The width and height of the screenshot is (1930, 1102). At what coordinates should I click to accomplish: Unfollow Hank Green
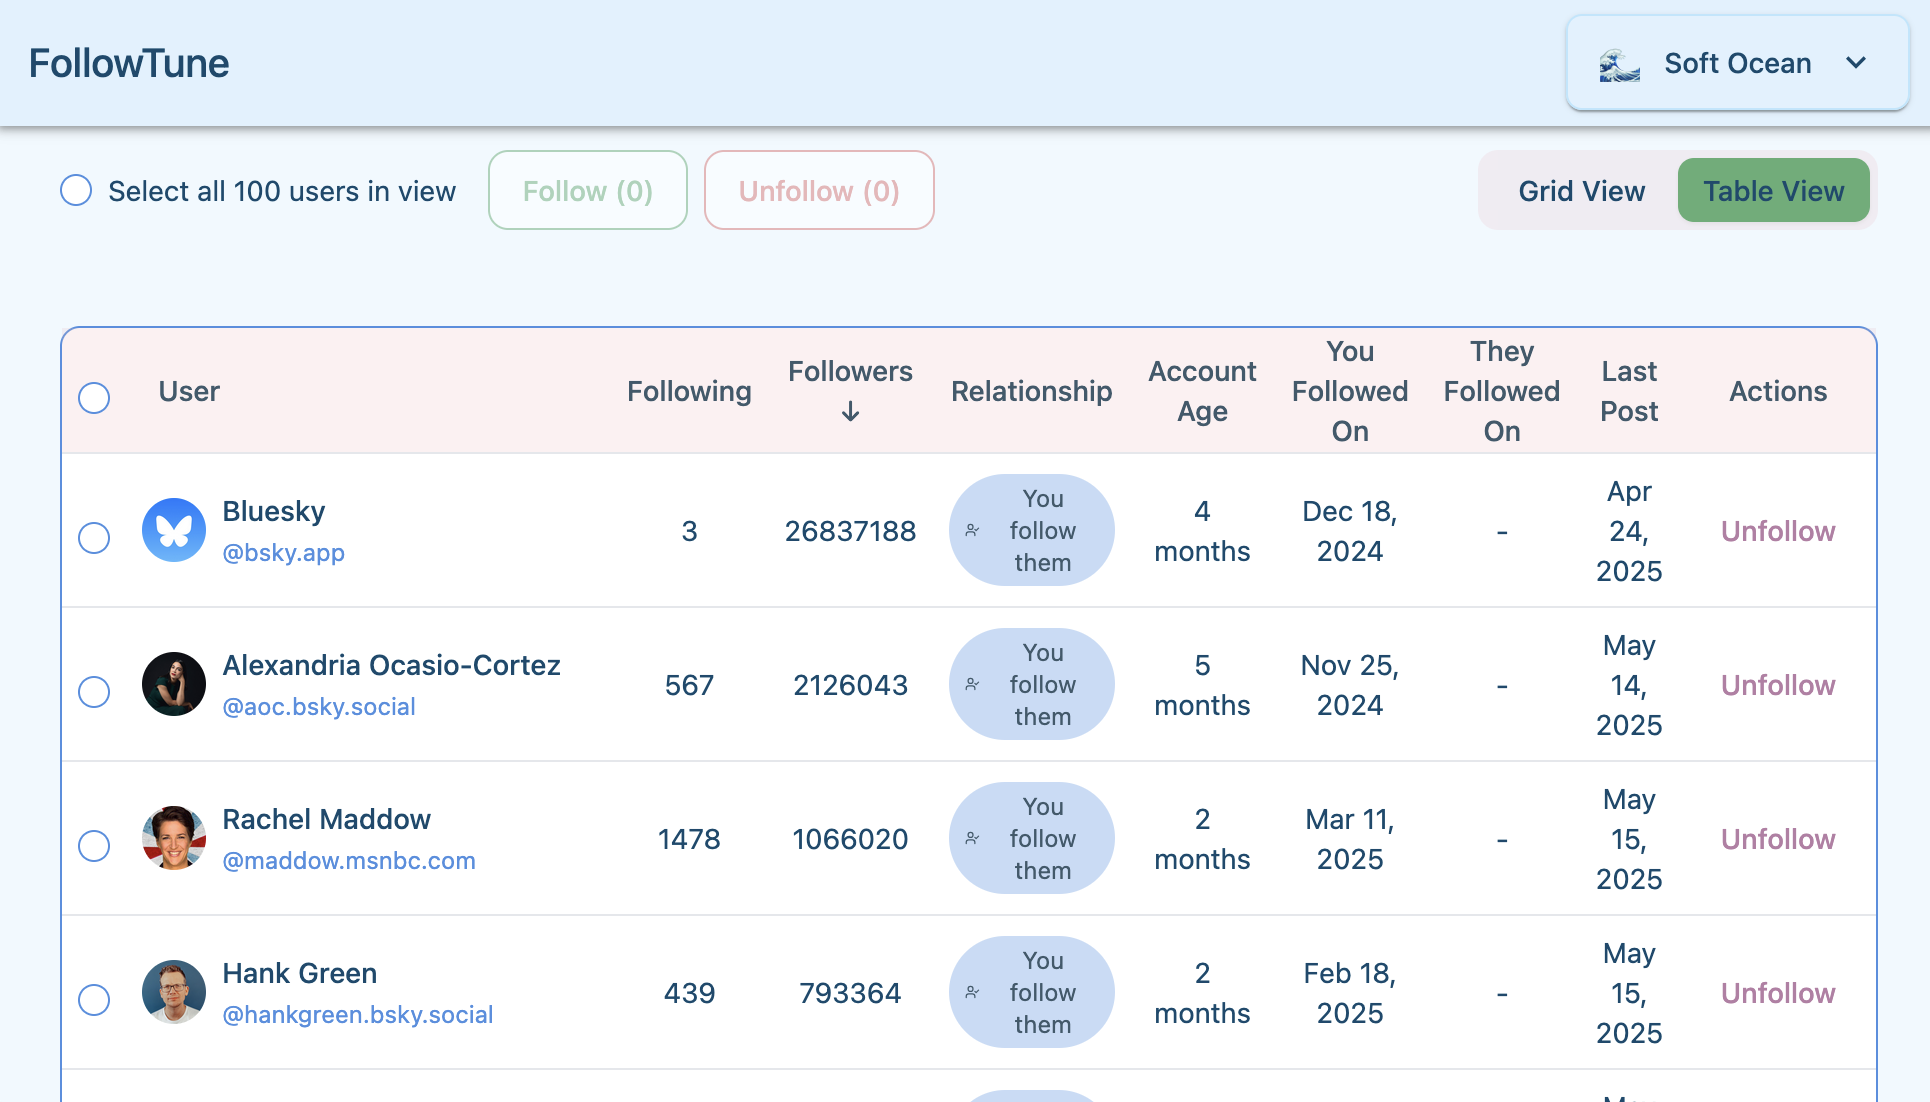pyautogui.click(x=1778, y=993)
